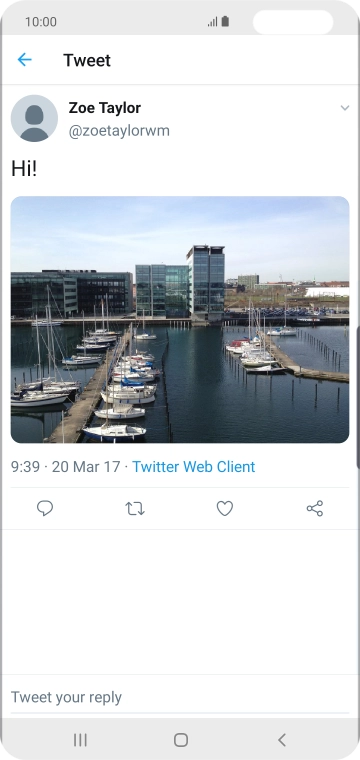
Task: Tap the Tweet your reply field
Action: tap(180, 697)
